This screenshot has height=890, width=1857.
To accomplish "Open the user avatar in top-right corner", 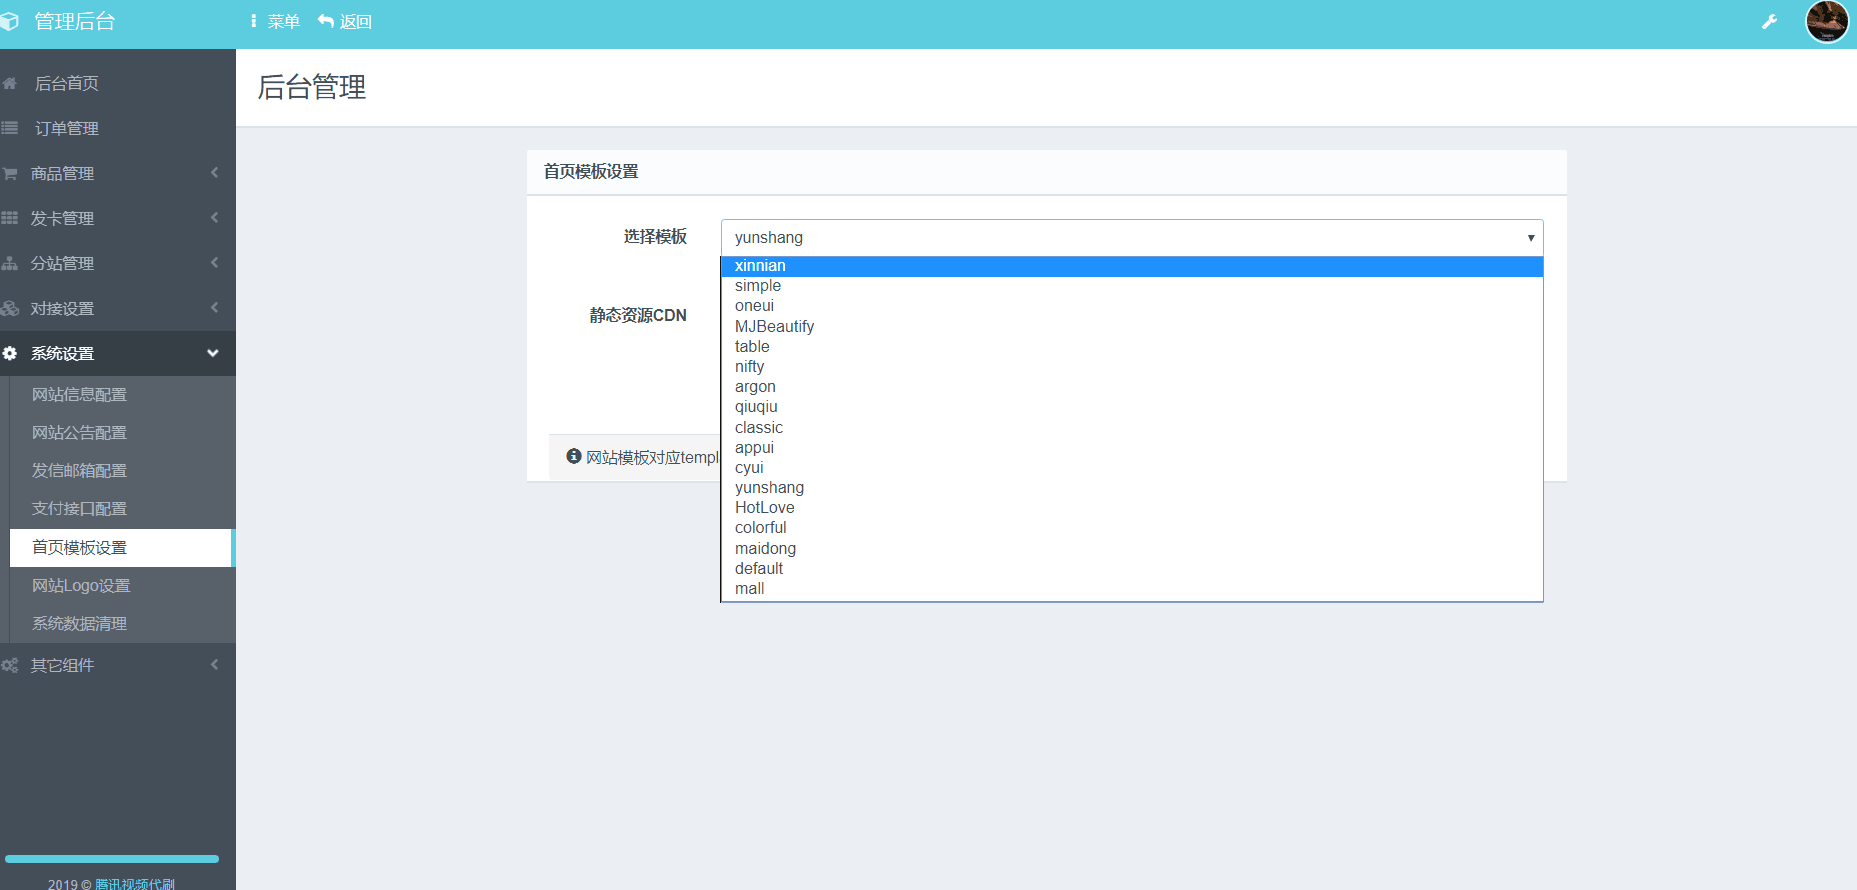I will click(1826, 22).
